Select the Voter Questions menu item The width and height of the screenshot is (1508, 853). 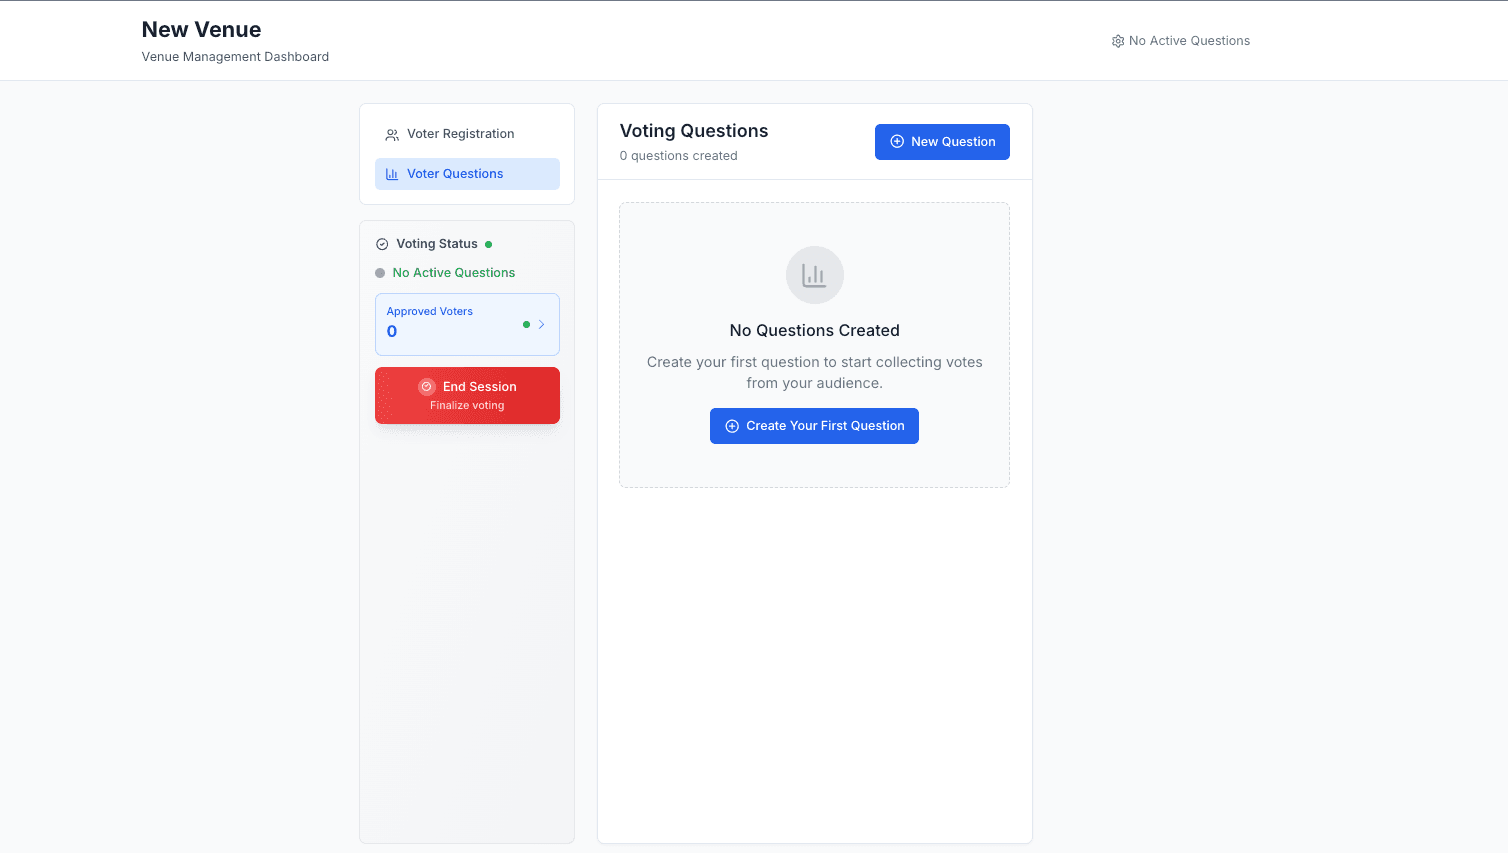pyautogui.click(x=455, y=174)
